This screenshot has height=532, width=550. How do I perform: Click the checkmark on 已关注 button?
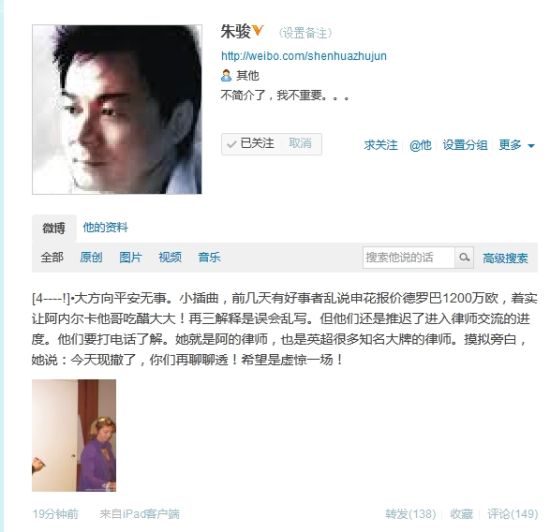[x=232, y=144]
